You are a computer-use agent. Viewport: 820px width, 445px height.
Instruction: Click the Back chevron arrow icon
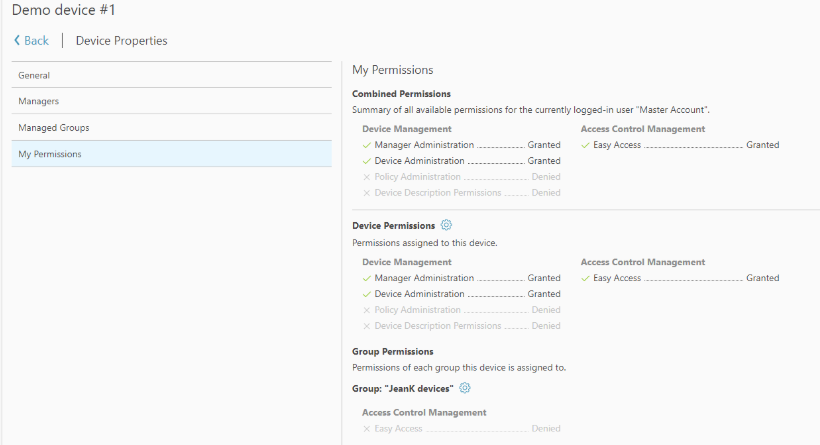pos(17,41)
